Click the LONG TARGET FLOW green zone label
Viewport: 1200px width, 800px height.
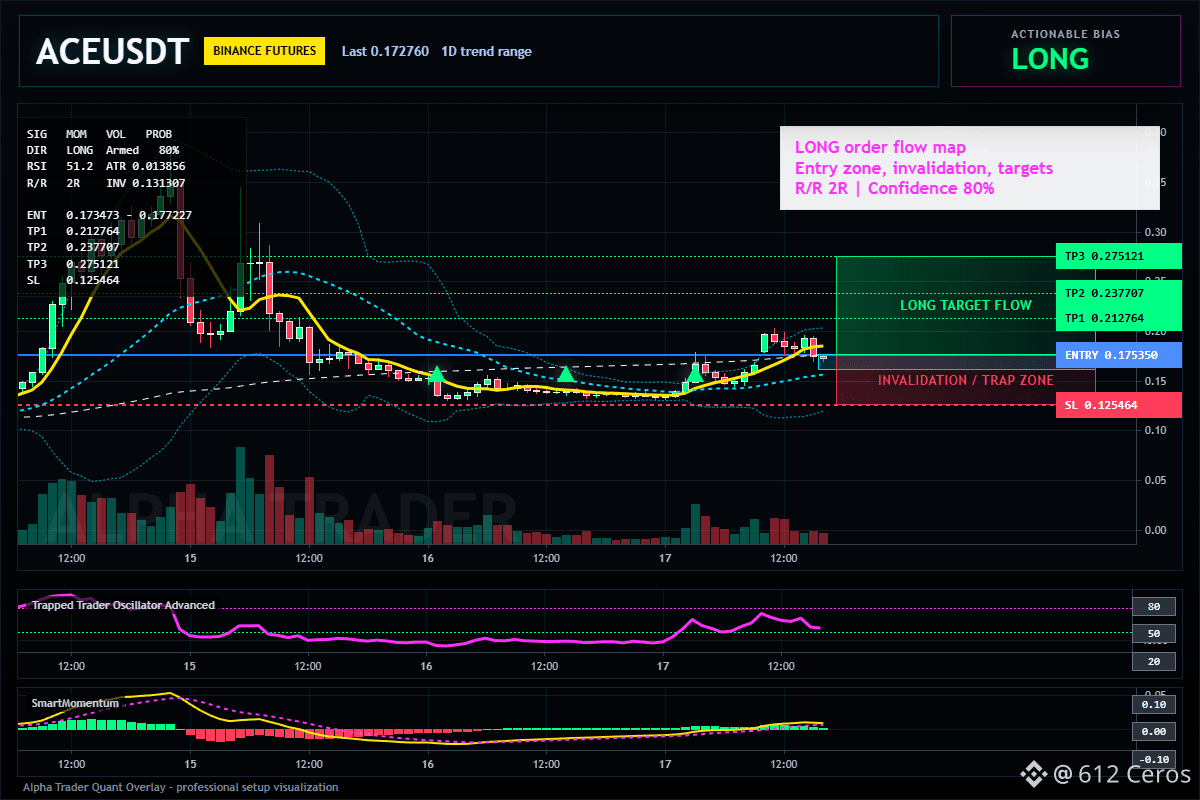(x=965, y=305)
